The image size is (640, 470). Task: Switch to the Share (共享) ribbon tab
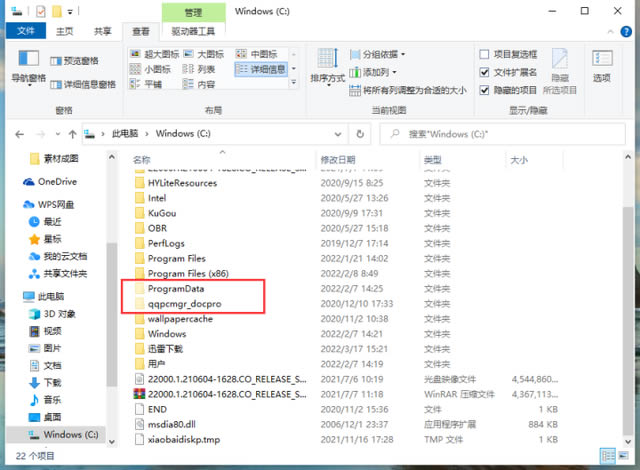click(102, 31)
